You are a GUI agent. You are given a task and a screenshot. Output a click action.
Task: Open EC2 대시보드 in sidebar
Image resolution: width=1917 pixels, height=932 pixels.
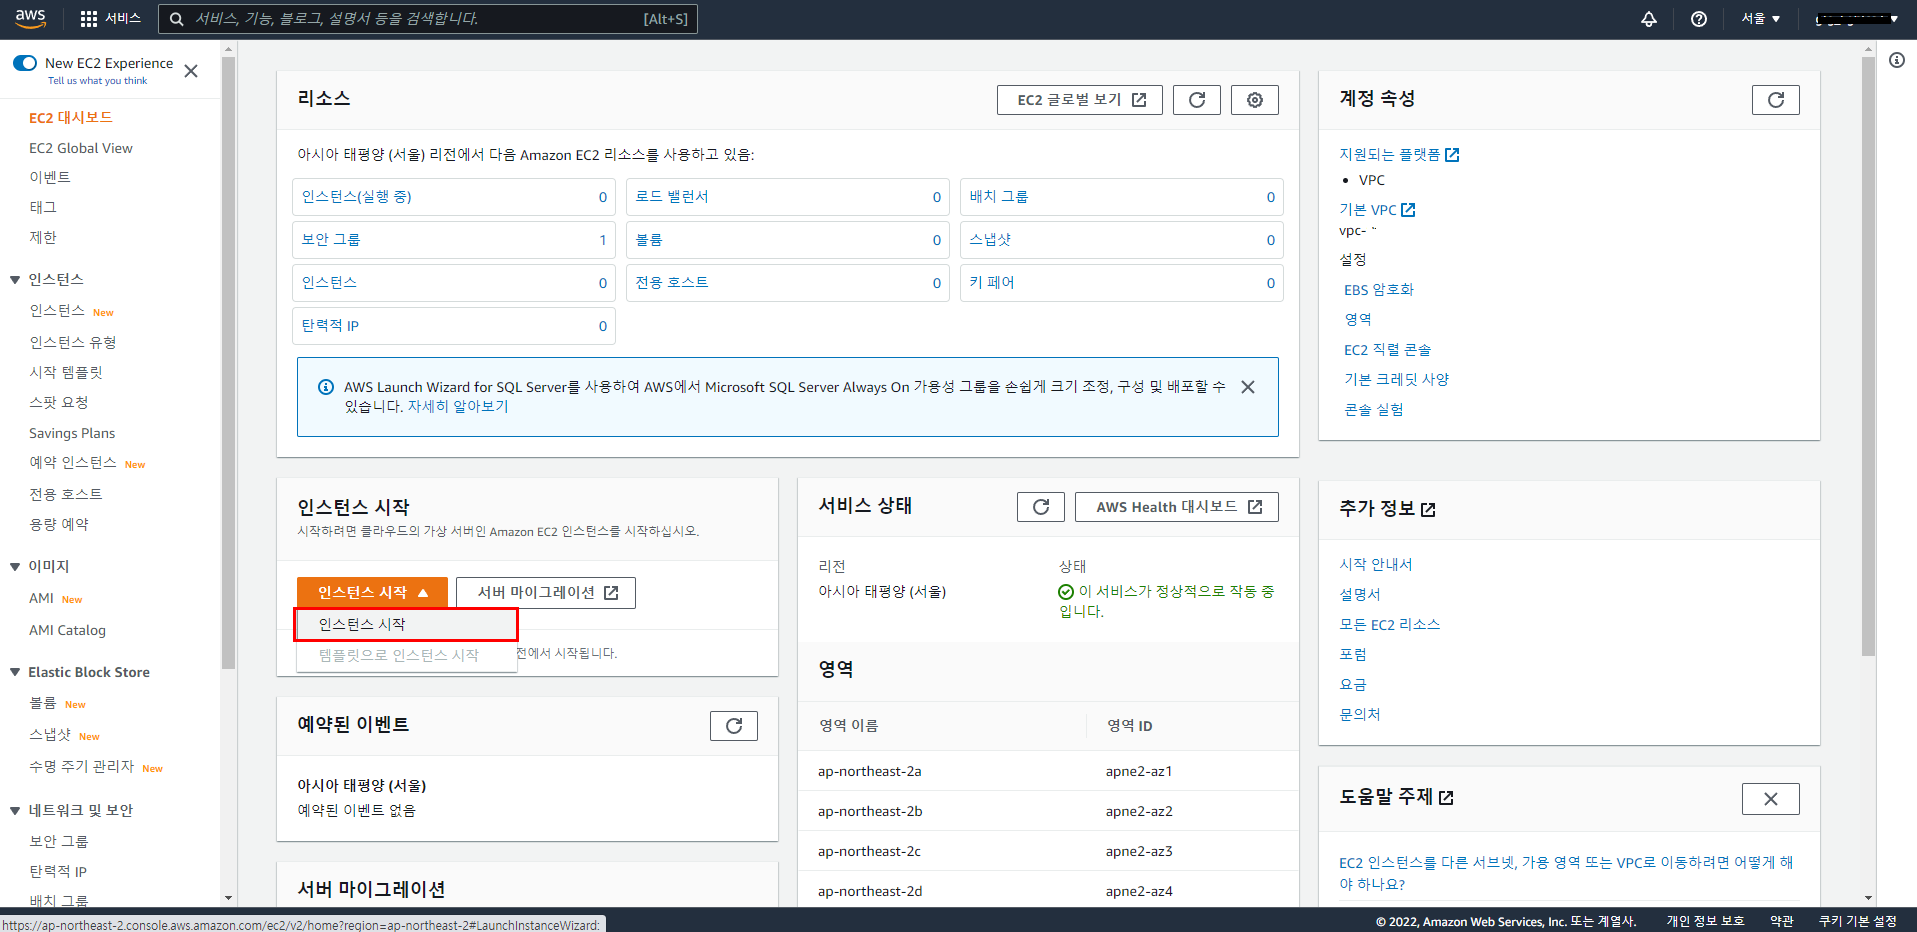click(71, 118)
